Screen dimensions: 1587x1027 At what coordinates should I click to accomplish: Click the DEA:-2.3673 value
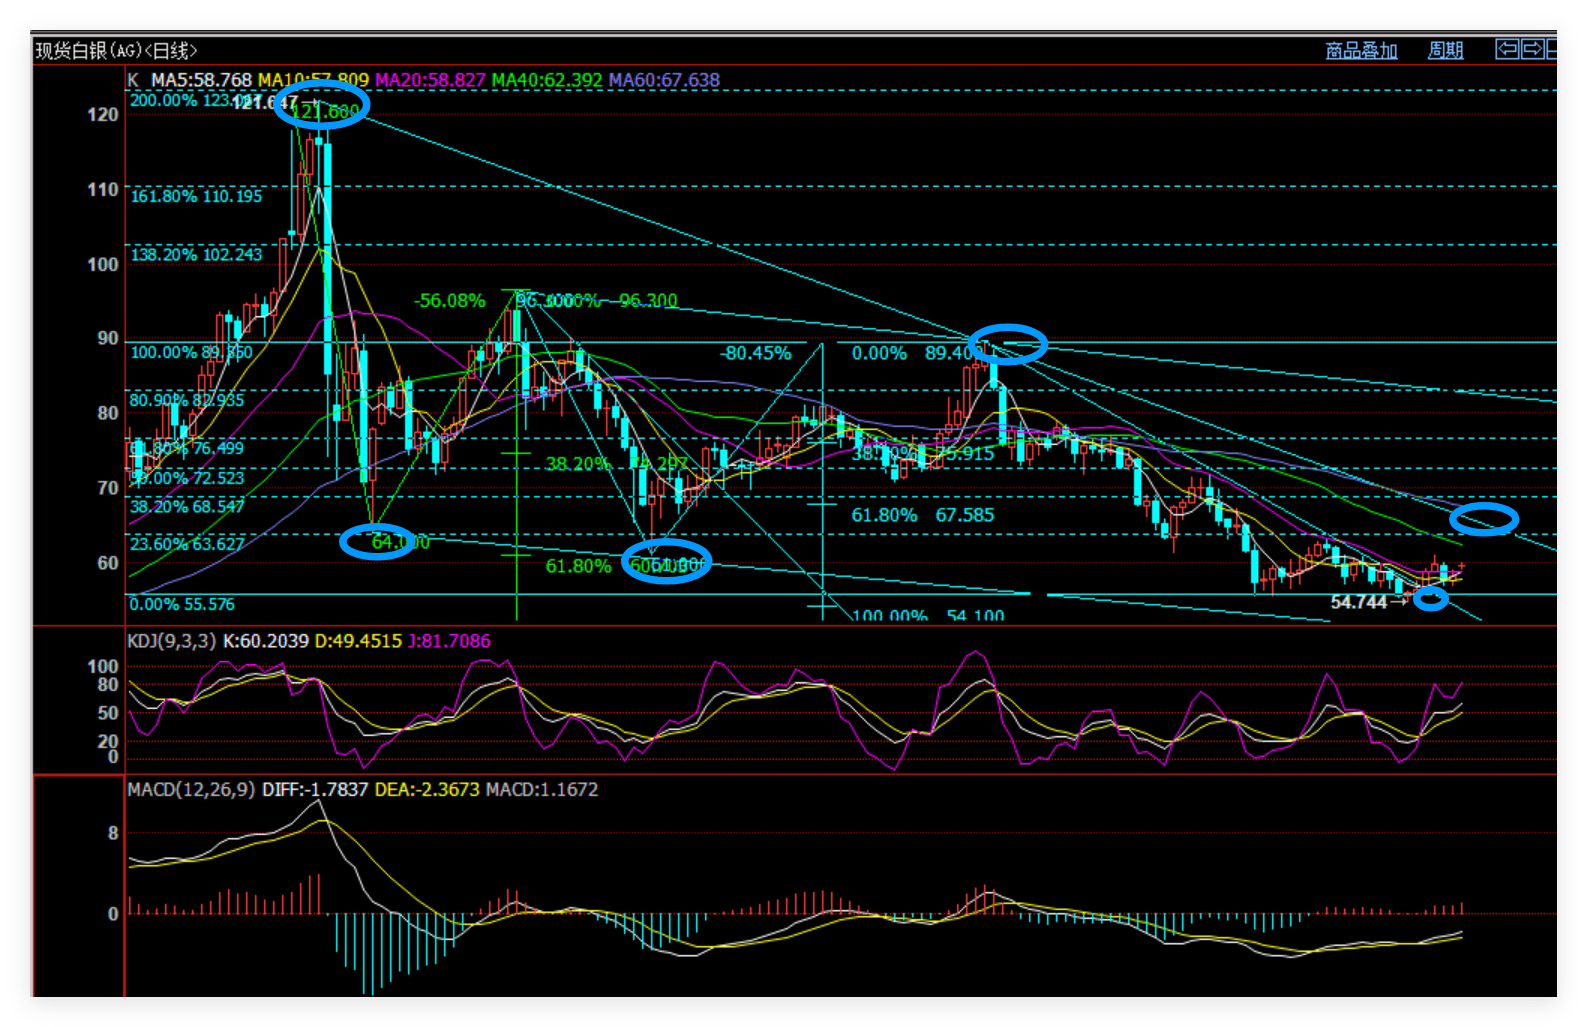pyautogui.click(x=427, y=790)
